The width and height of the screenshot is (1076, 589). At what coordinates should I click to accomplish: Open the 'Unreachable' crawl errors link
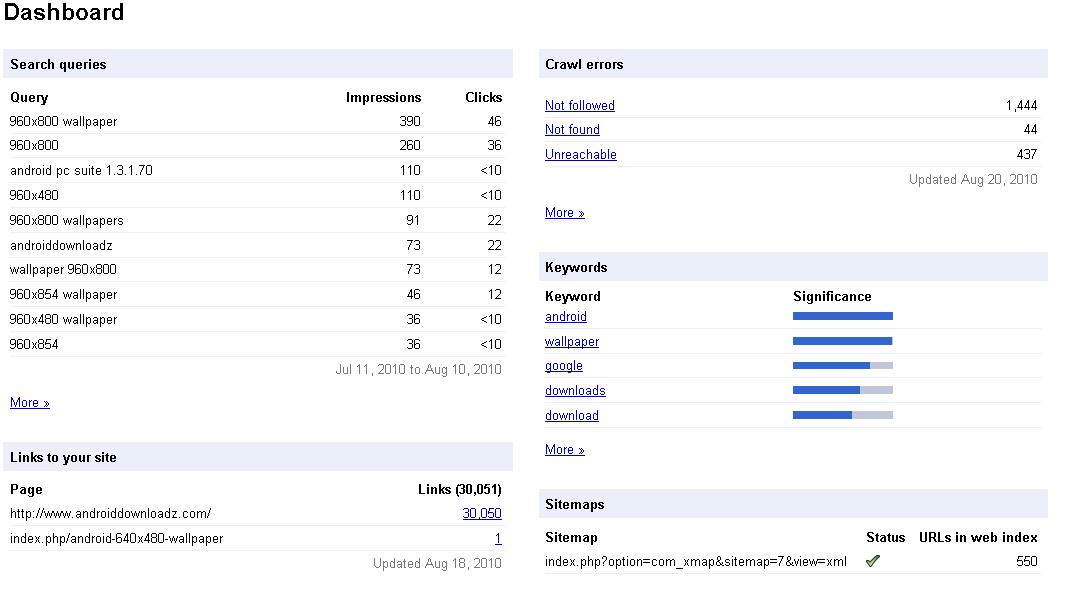(581, 155)
